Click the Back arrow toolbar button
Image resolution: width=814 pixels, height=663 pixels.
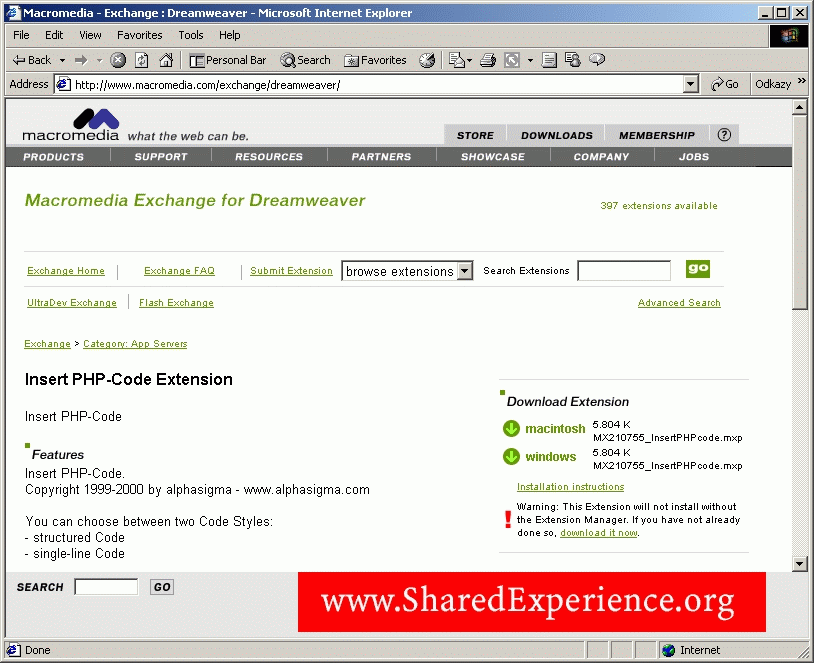[32, 60]
